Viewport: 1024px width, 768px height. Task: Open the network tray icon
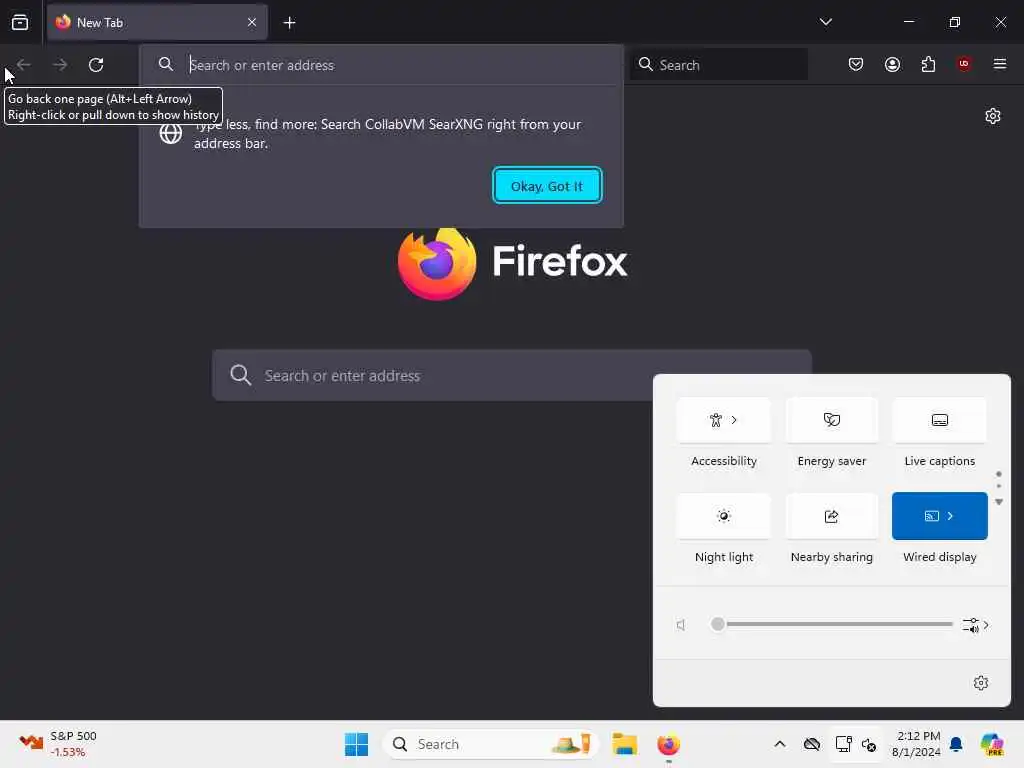pos(843,744)
